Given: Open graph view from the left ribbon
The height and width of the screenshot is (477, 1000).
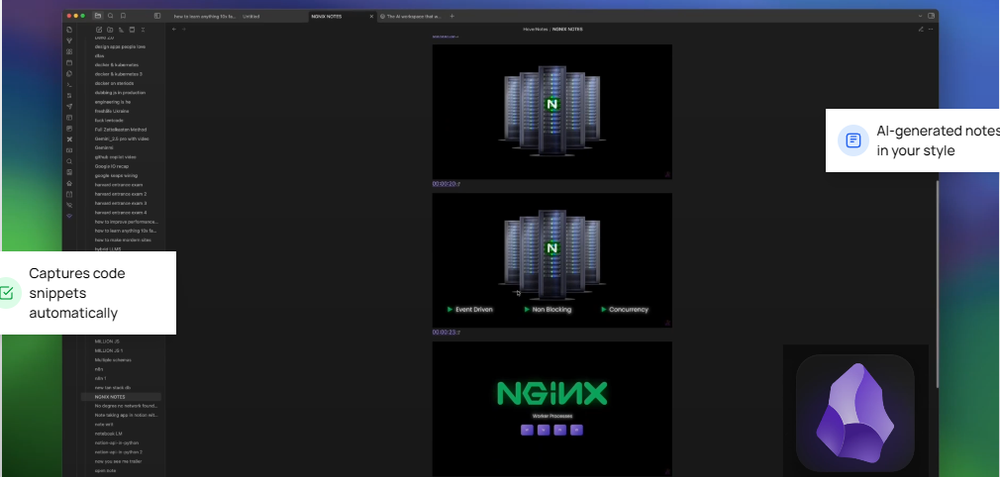Looking at the screenshot, I should click(x=69, y=41).
